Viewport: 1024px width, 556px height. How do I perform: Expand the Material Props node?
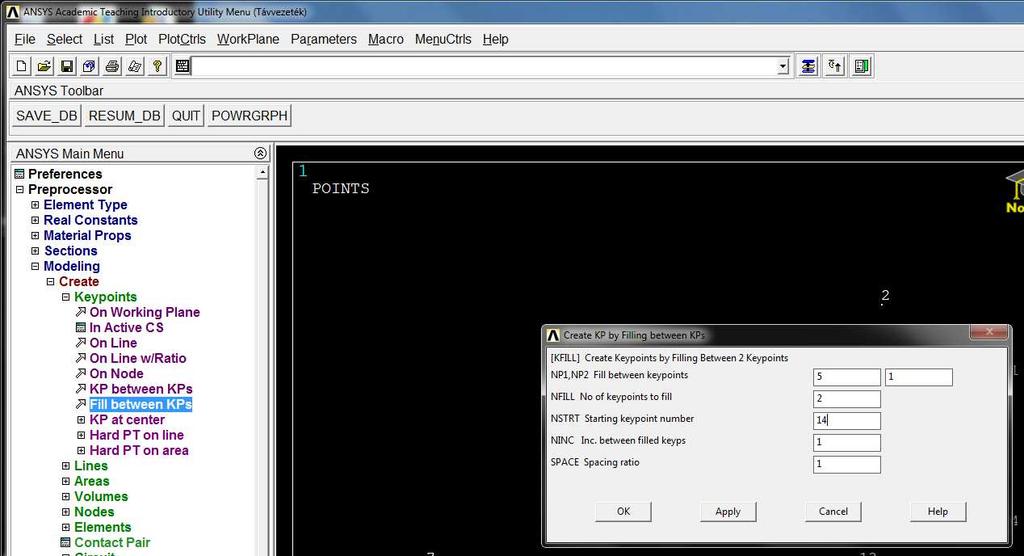tap(35, 235)
